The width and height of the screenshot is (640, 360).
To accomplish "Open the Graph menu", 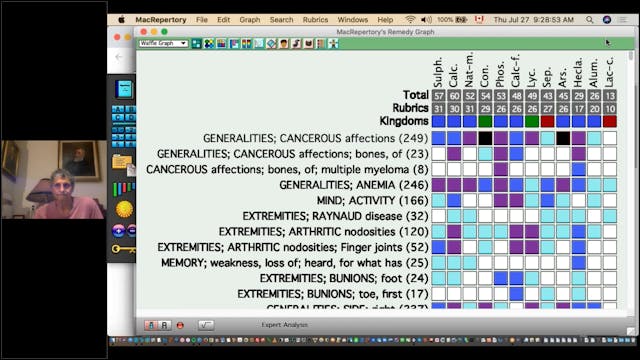I will tap(250, 20).
